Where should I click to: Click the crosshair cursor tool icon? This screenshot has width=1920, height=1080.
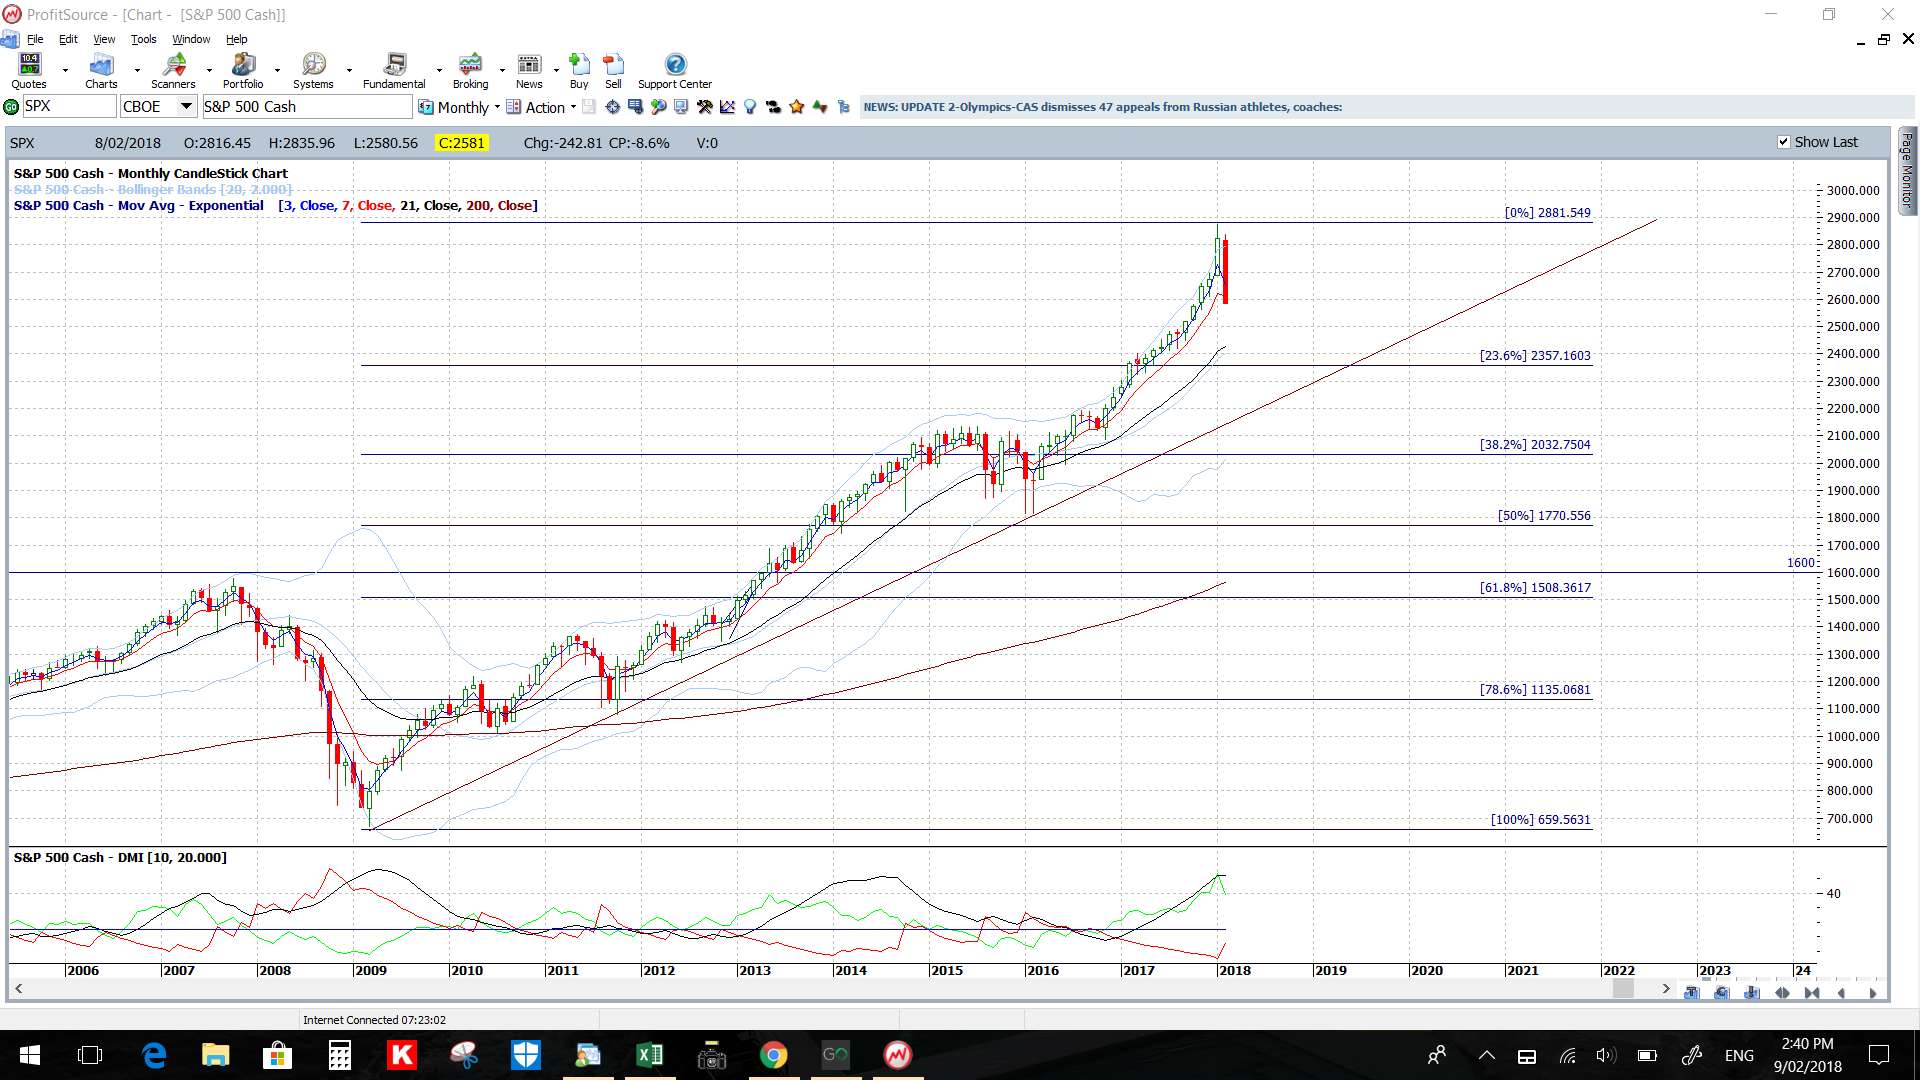612,107
